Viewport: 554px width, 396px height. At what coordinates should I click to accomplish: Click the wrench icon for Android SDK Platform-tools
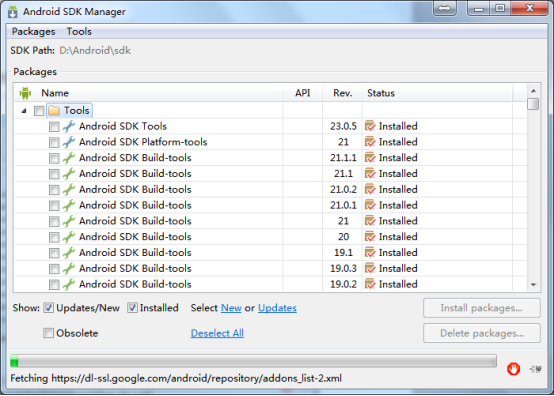[x=69, y=142]
